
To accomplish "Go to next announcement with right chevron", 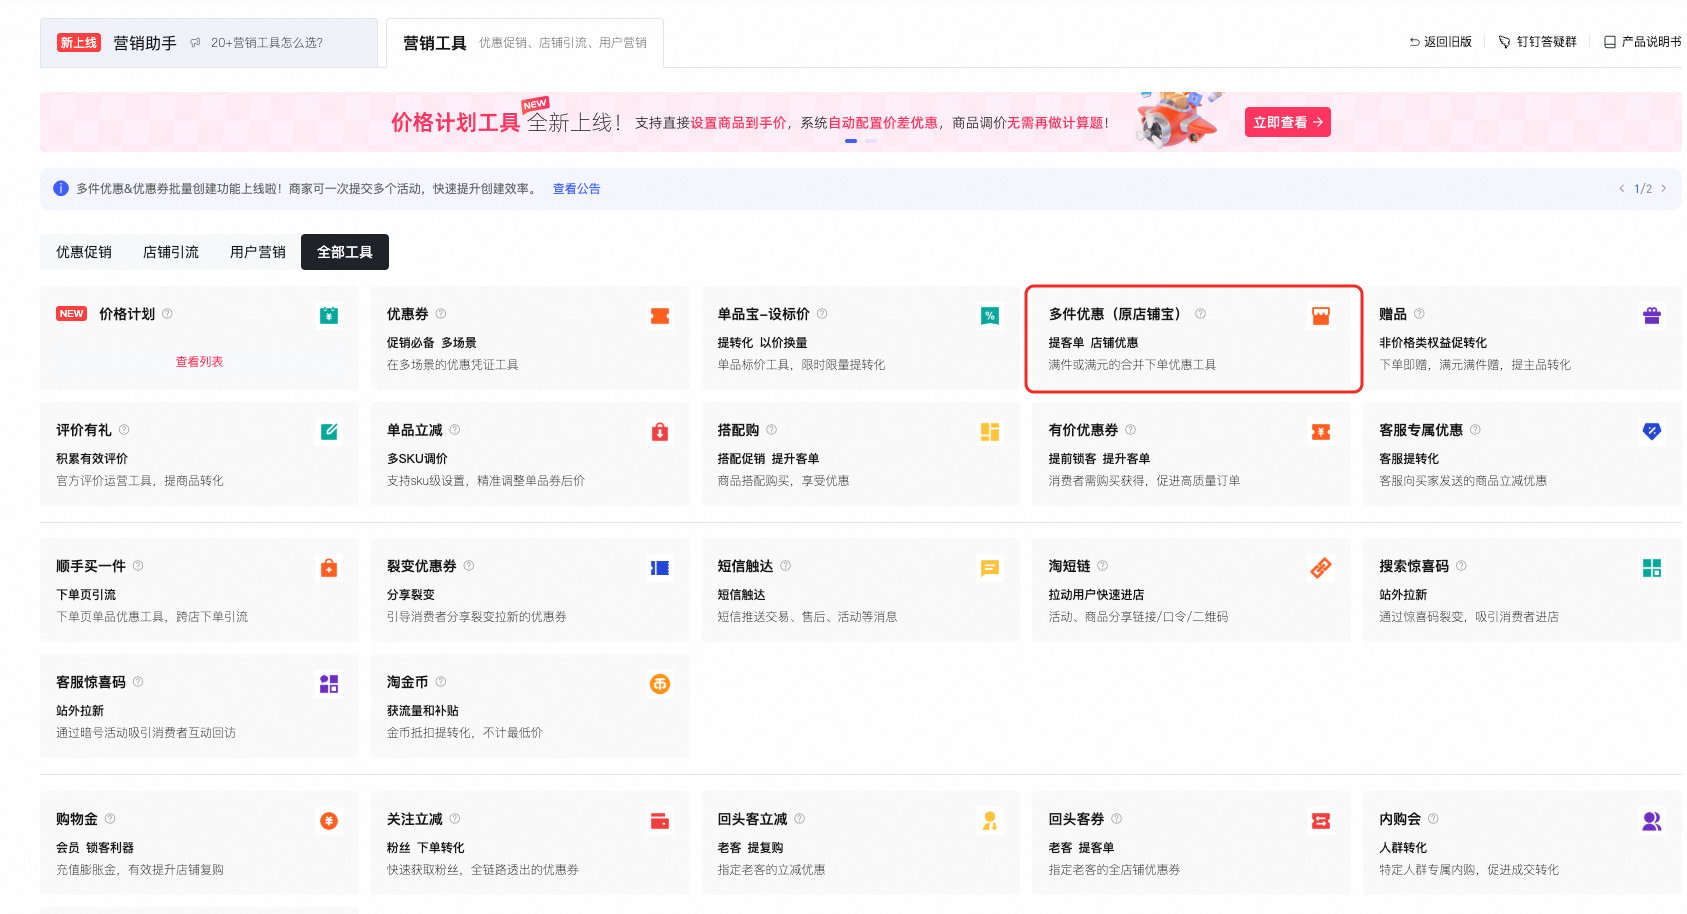I will tap(1663, 188).
